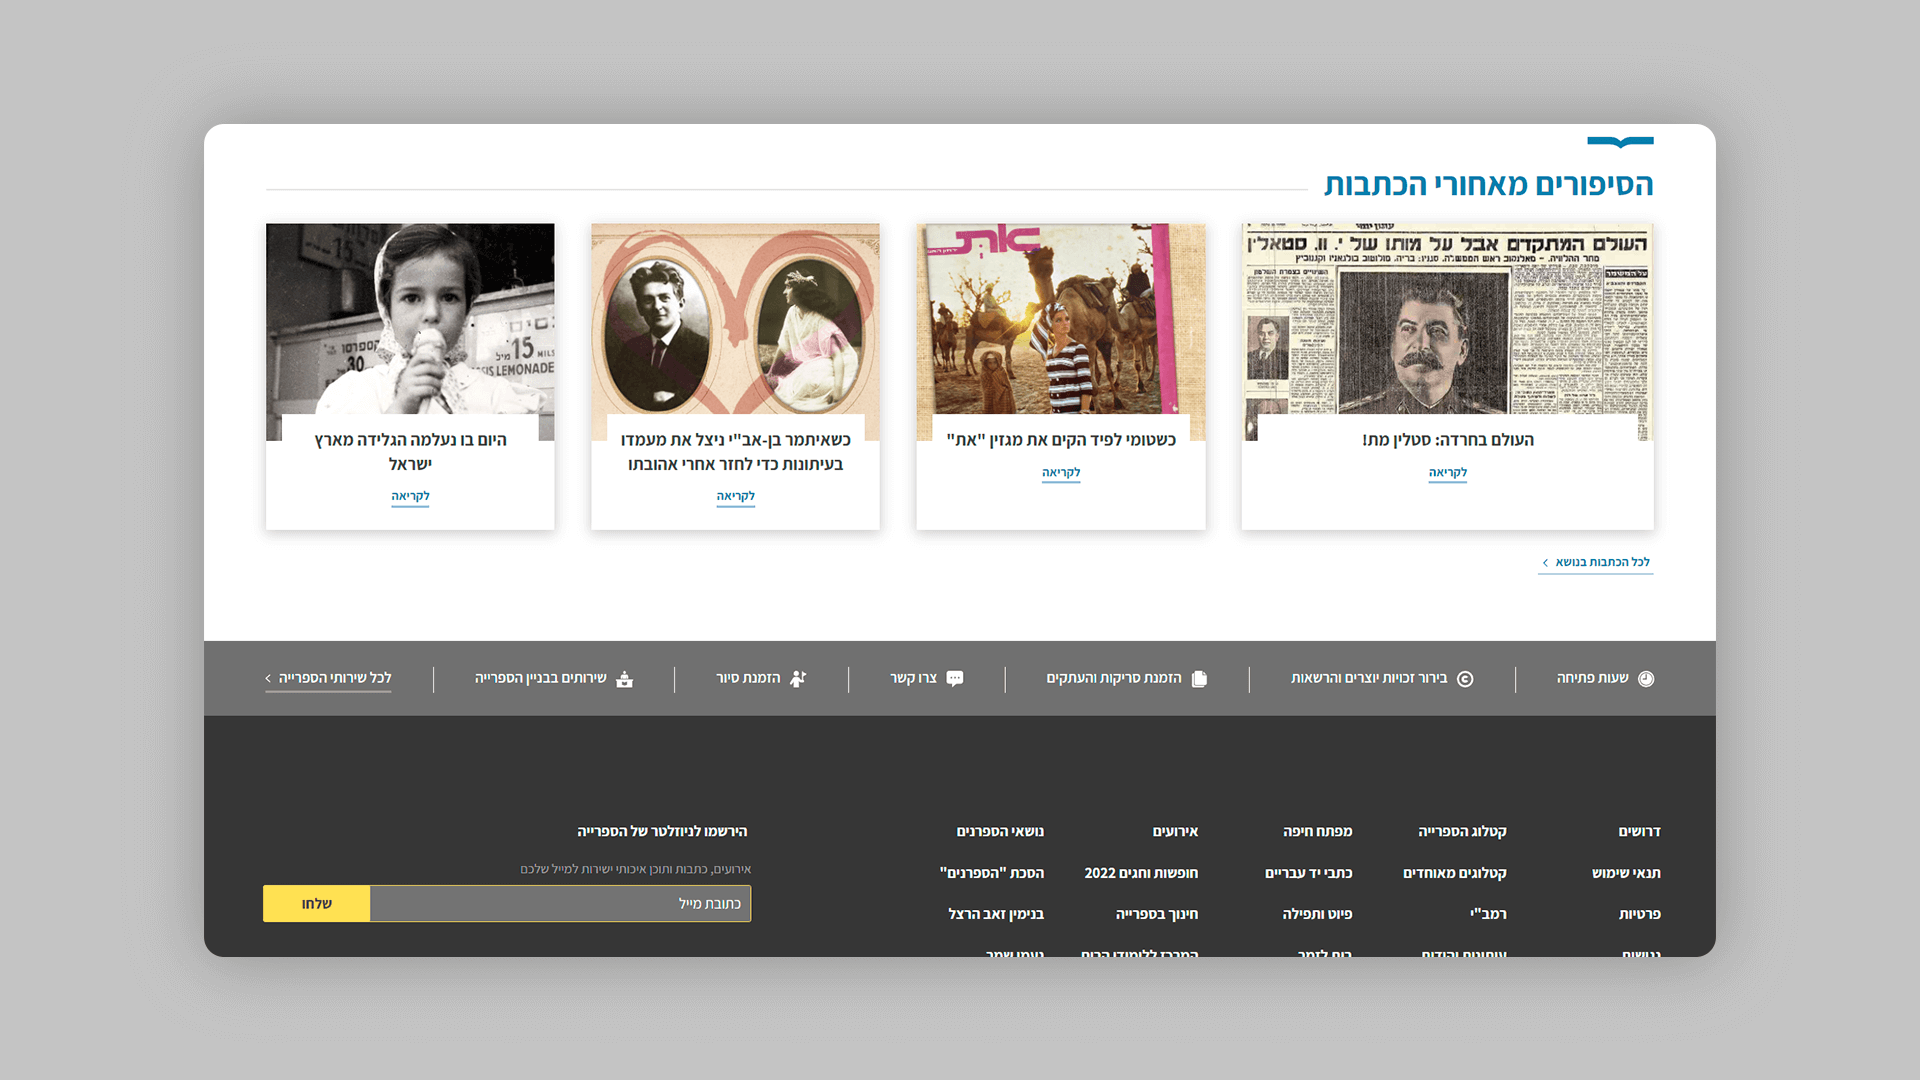Click the tour guide person icon

[798, 679]
